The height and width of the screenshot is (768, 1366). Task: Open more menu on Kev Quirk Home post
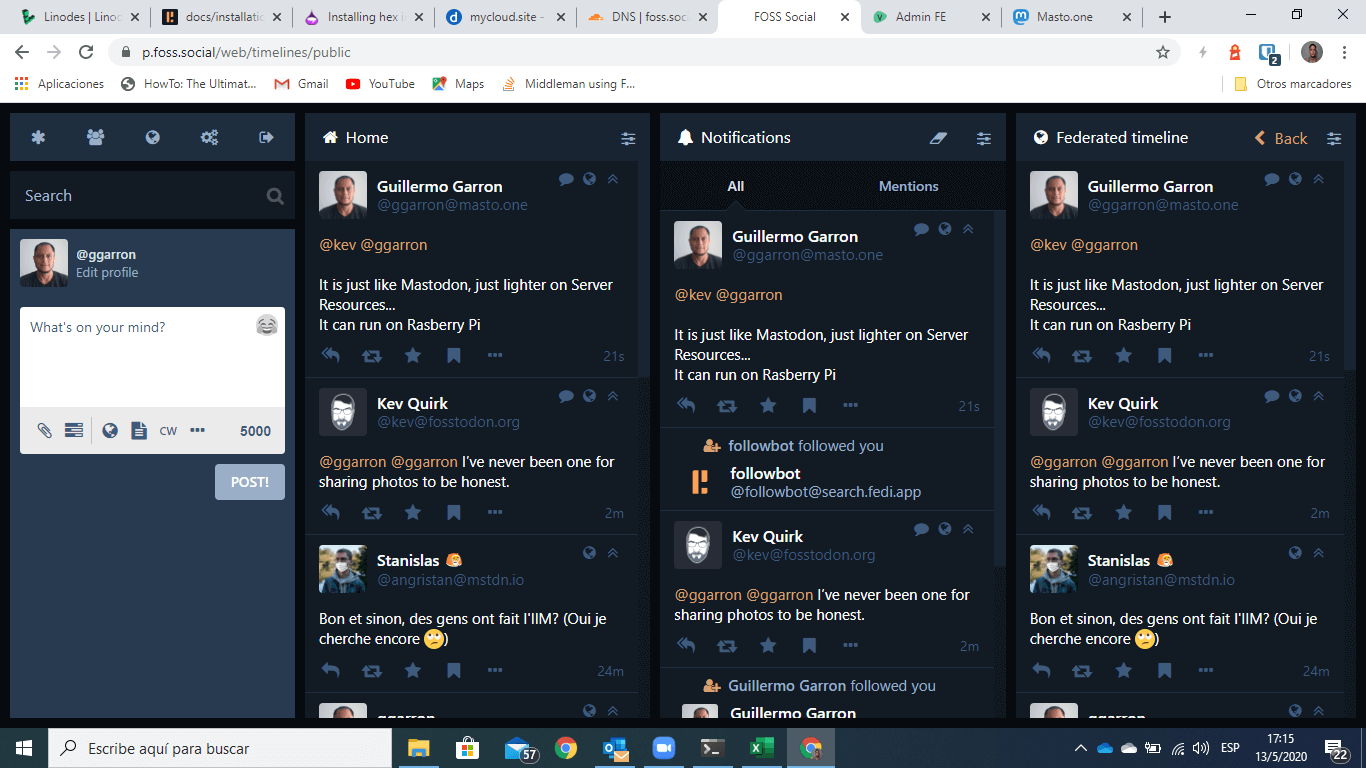tap(495, 512)
